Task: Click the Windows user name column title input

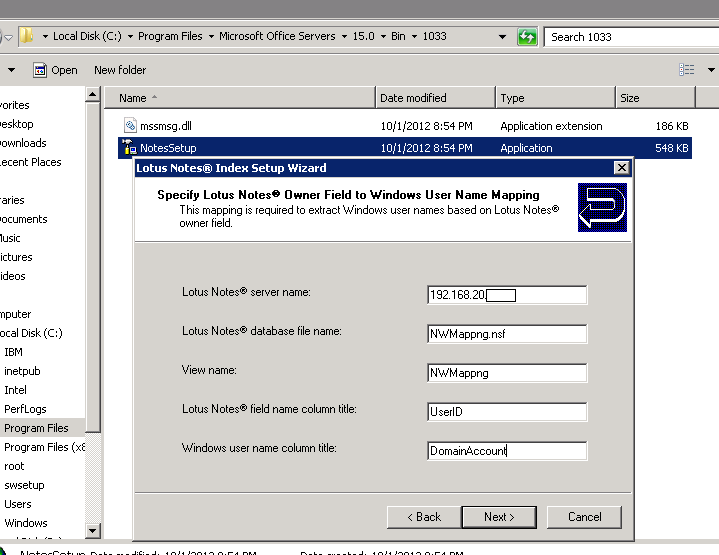Action: [507, 451]
